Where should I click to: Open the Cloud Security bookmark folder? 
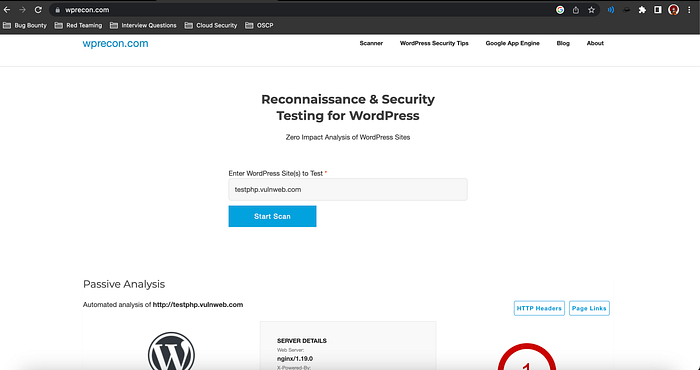(x=211, y=25)
